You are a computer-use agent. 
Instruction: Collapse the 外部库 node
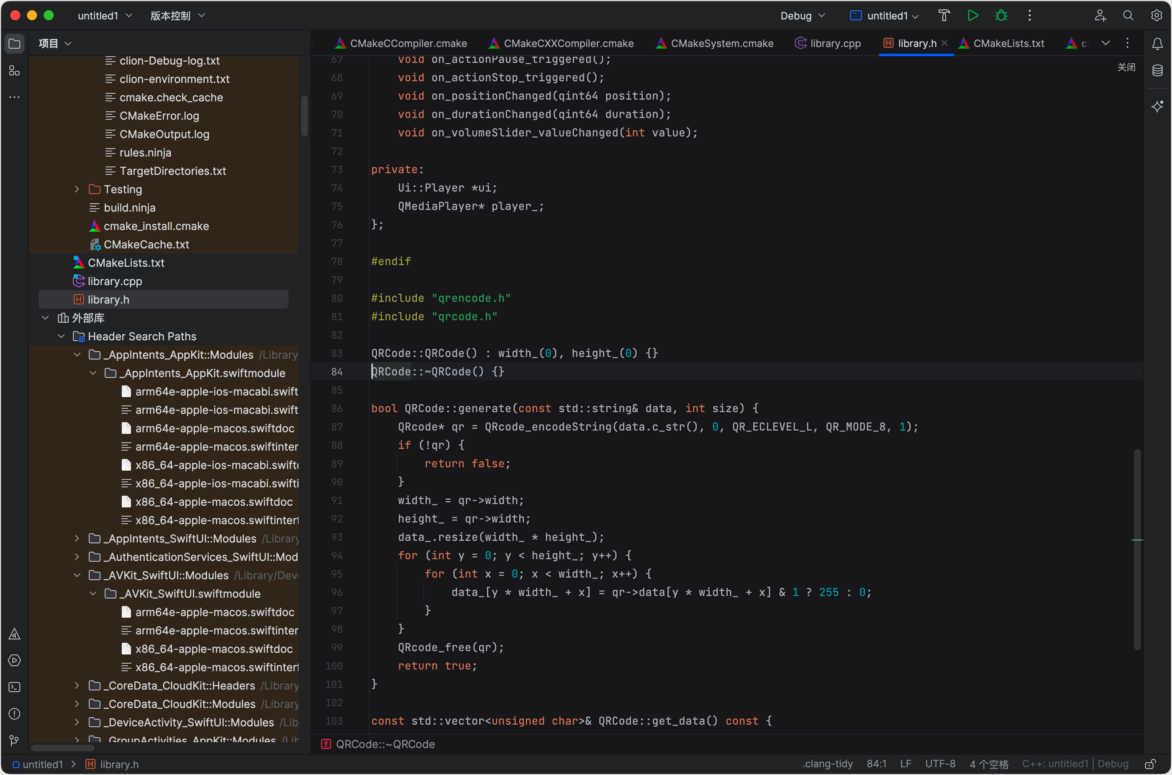click(46, 318)
